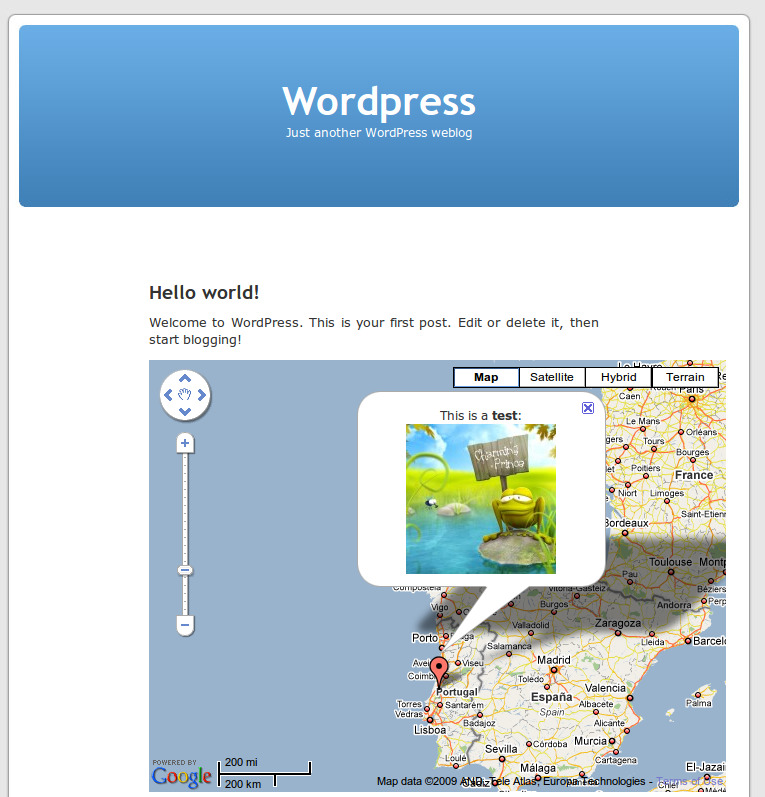This screenshot has width=765, height=797.
Task: Click the hand icon to recenter map
Action: coord(185,395)
